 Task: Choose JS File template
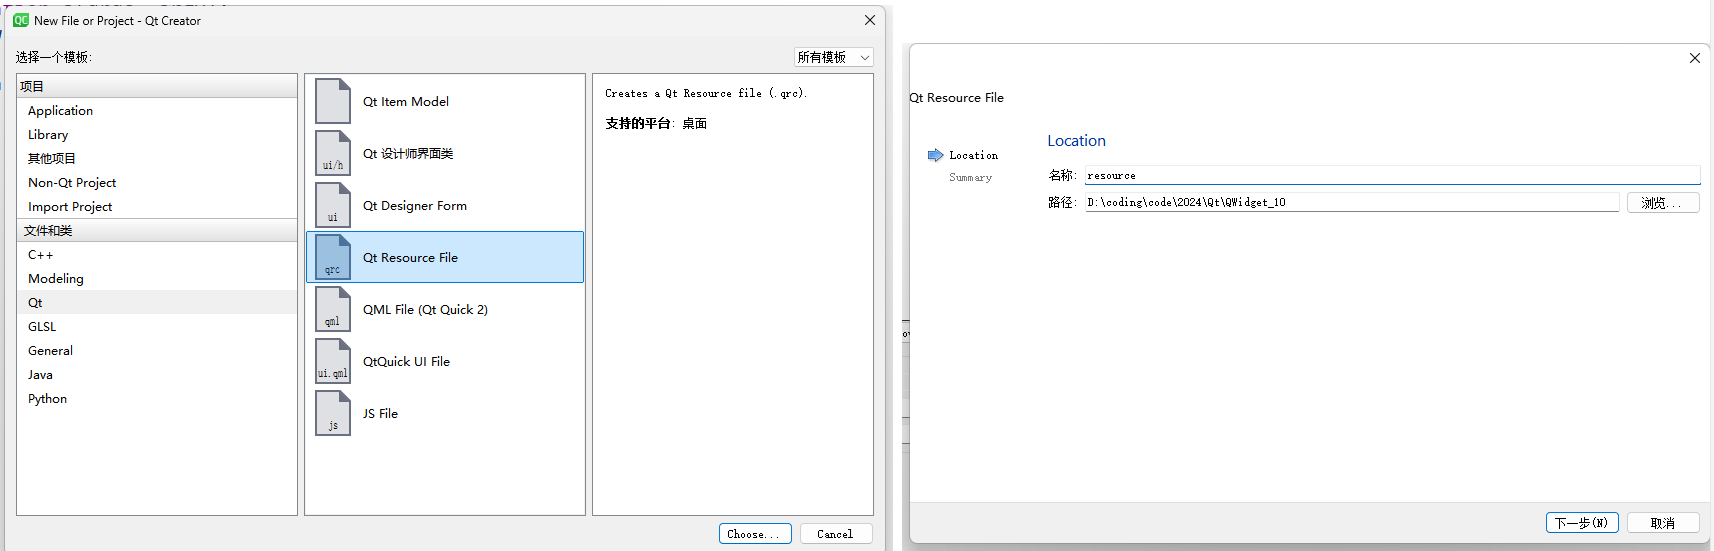pyautogui.click(x=445, y=413)
